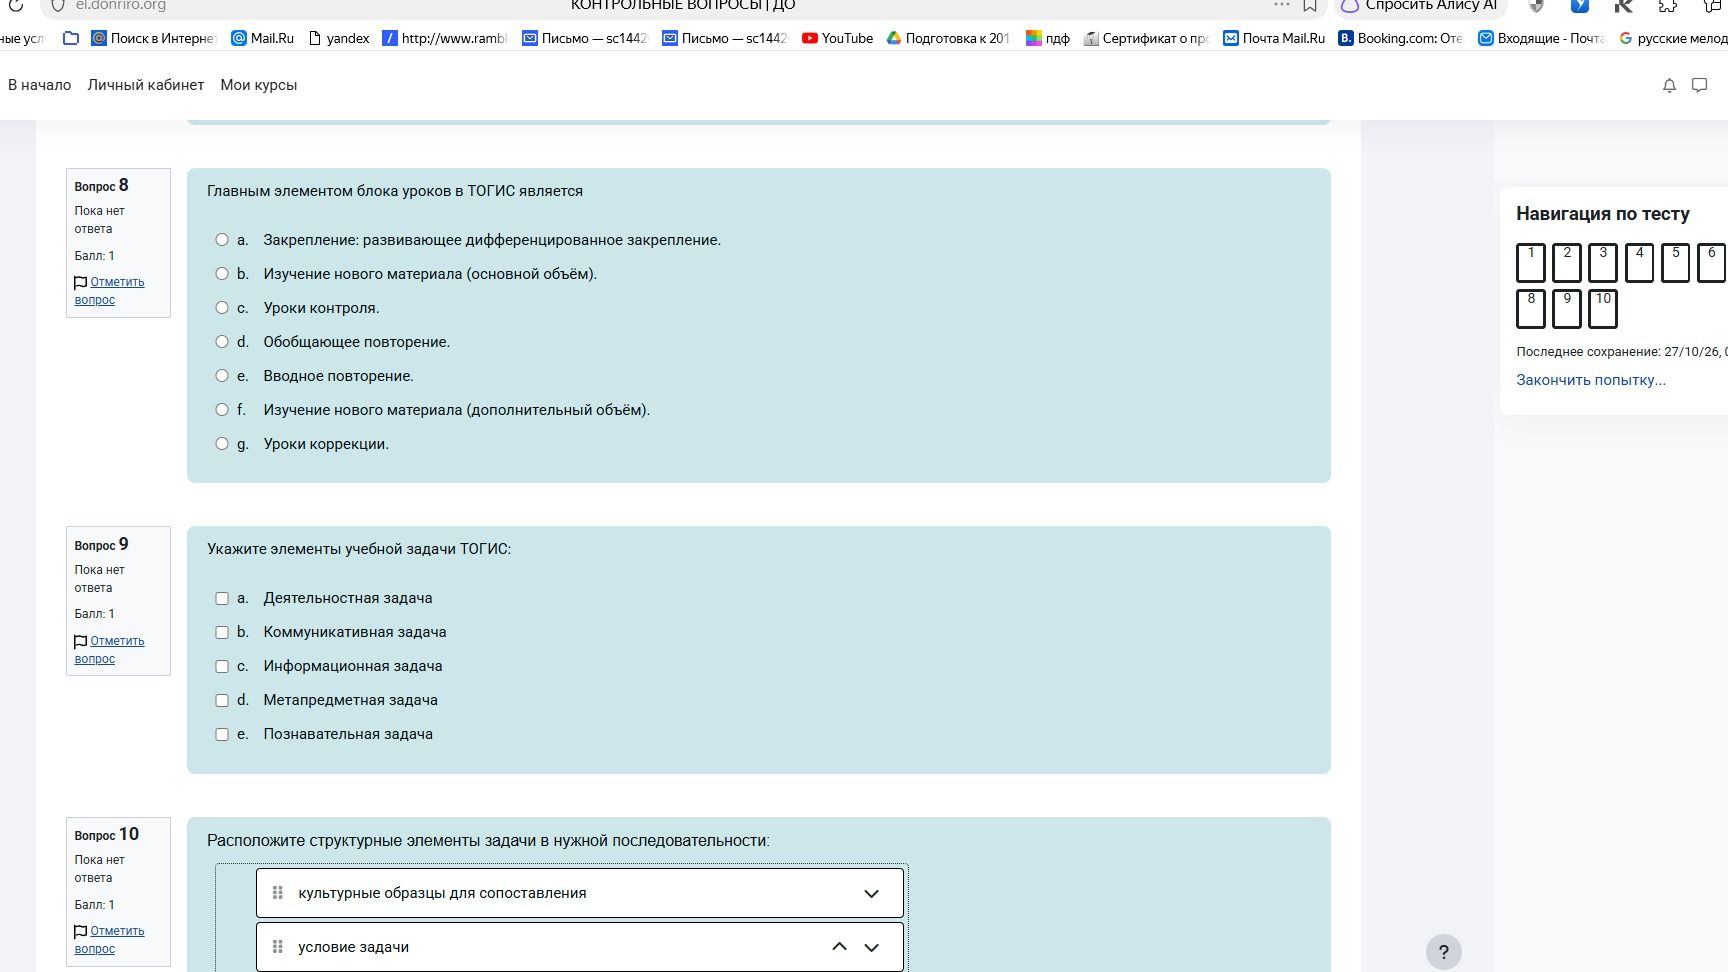The image size is (1728, 972).
Task: Move 'условие задачи' down with down chevron
Action: [x=871, y=948]
